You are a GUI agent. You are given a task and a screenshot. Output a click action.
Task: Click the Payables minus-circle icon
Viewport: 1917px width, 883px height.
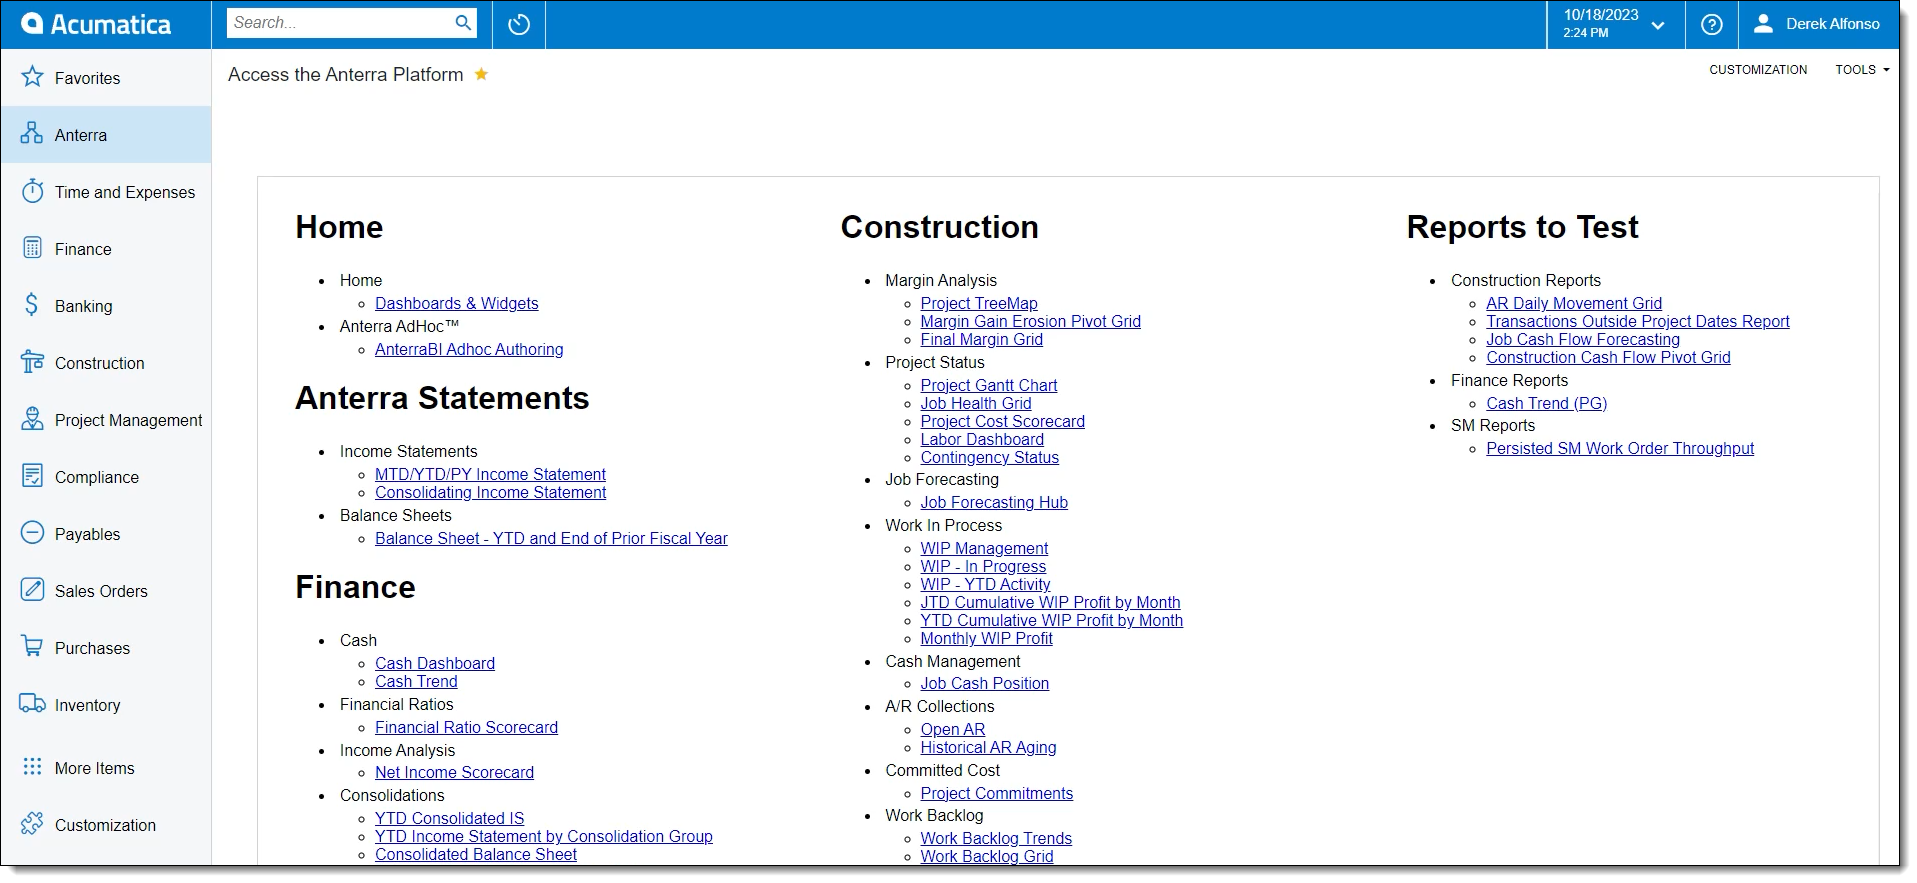tap(32, 533)
